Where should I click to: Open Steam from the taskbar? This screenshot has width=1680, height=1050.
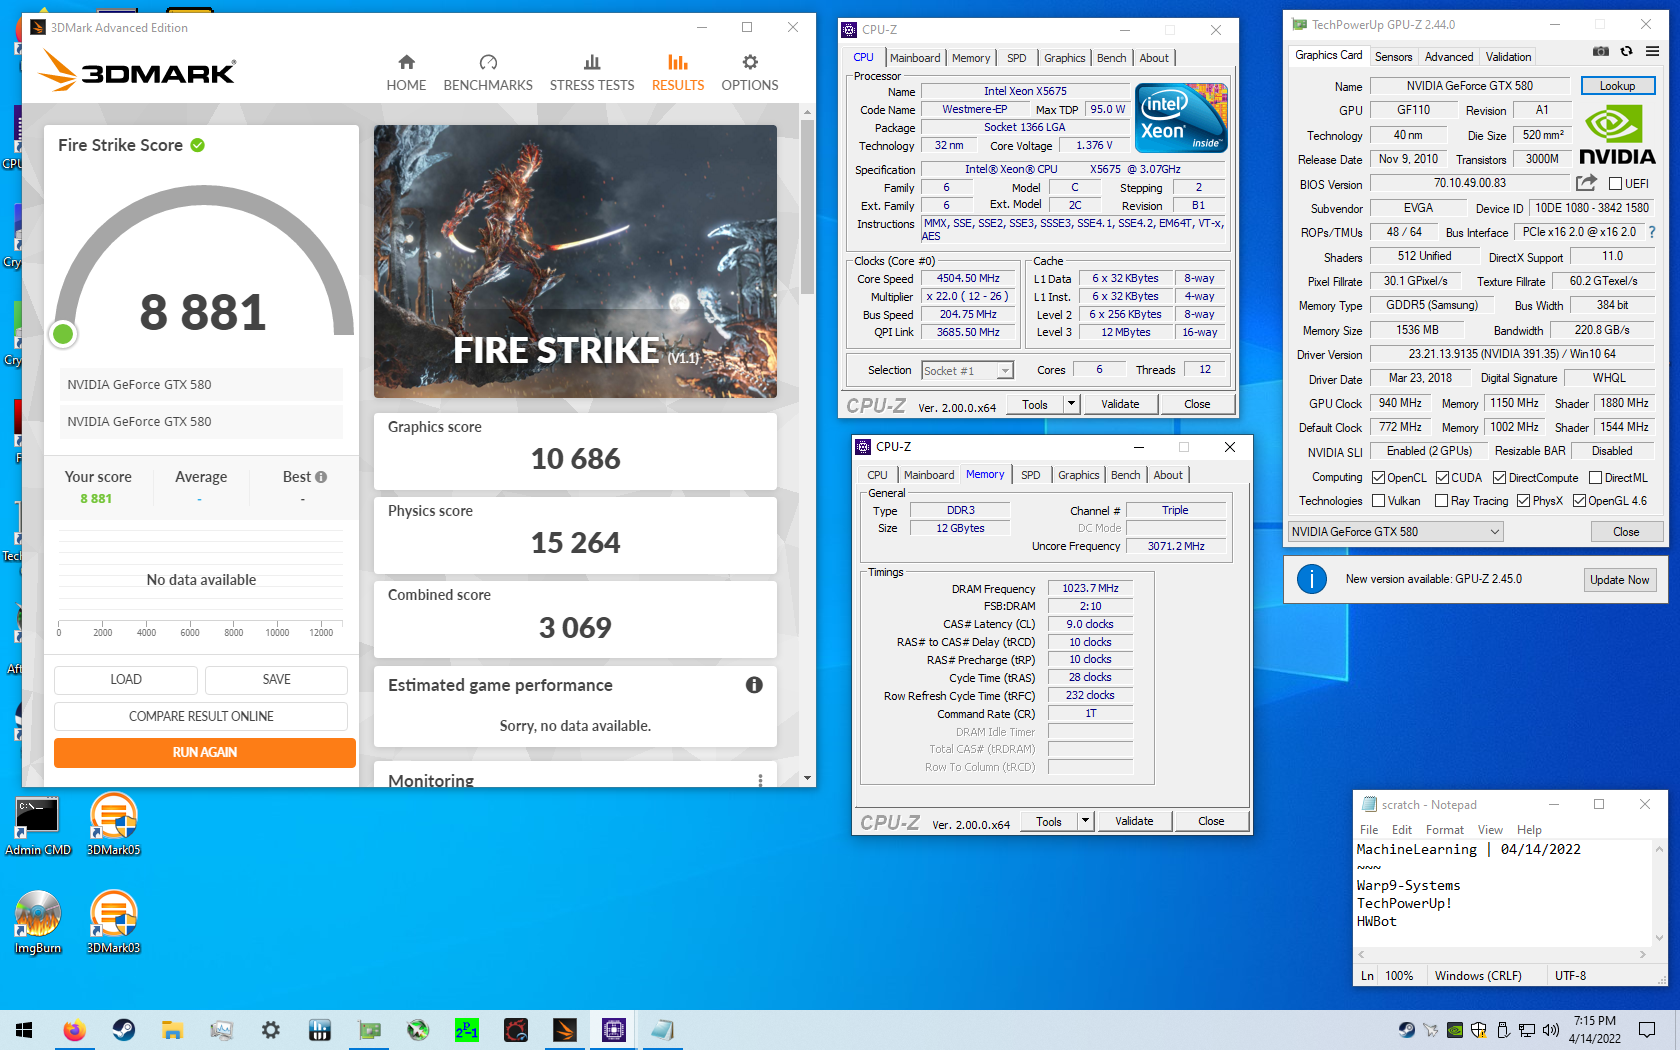[123, 1030]
